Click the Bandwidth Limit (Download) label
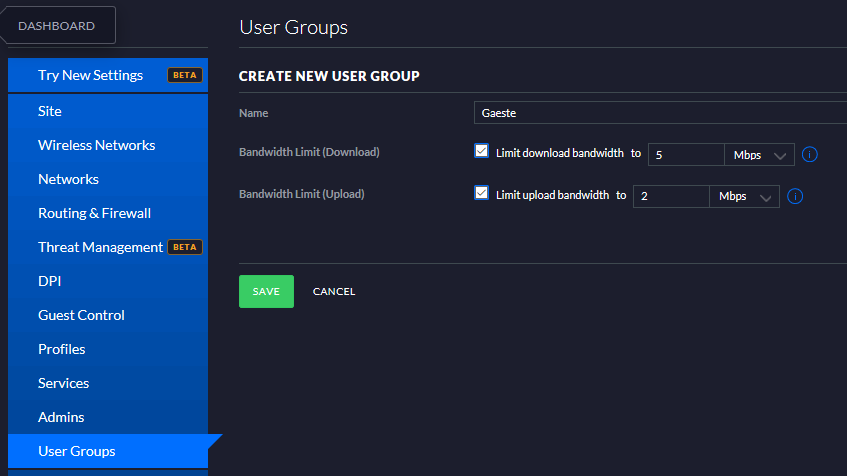The image size is (847, 476). click(x=309, y=152)
